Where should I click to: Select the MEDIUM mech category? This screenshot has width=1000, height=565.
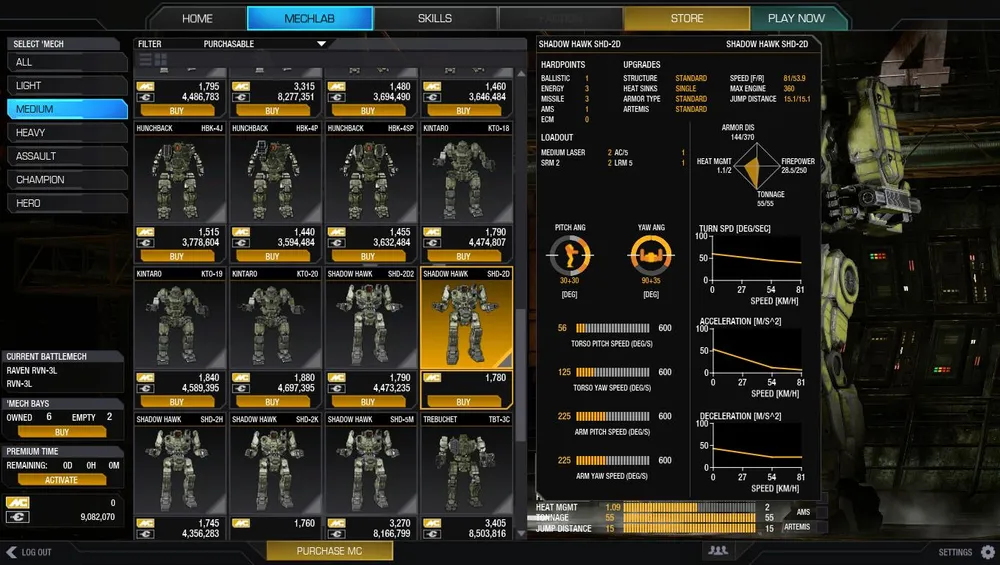67,109
